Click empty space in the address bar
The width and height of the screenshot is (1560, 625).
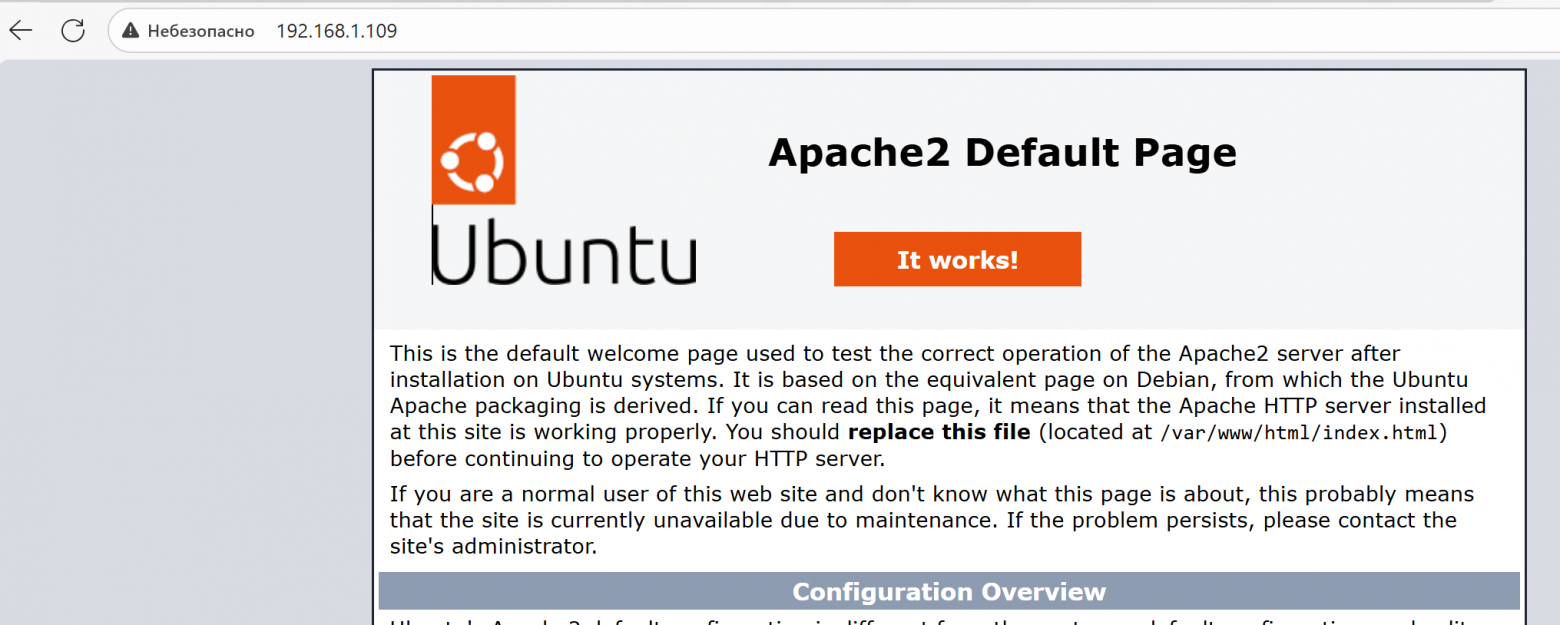point(900,31)
